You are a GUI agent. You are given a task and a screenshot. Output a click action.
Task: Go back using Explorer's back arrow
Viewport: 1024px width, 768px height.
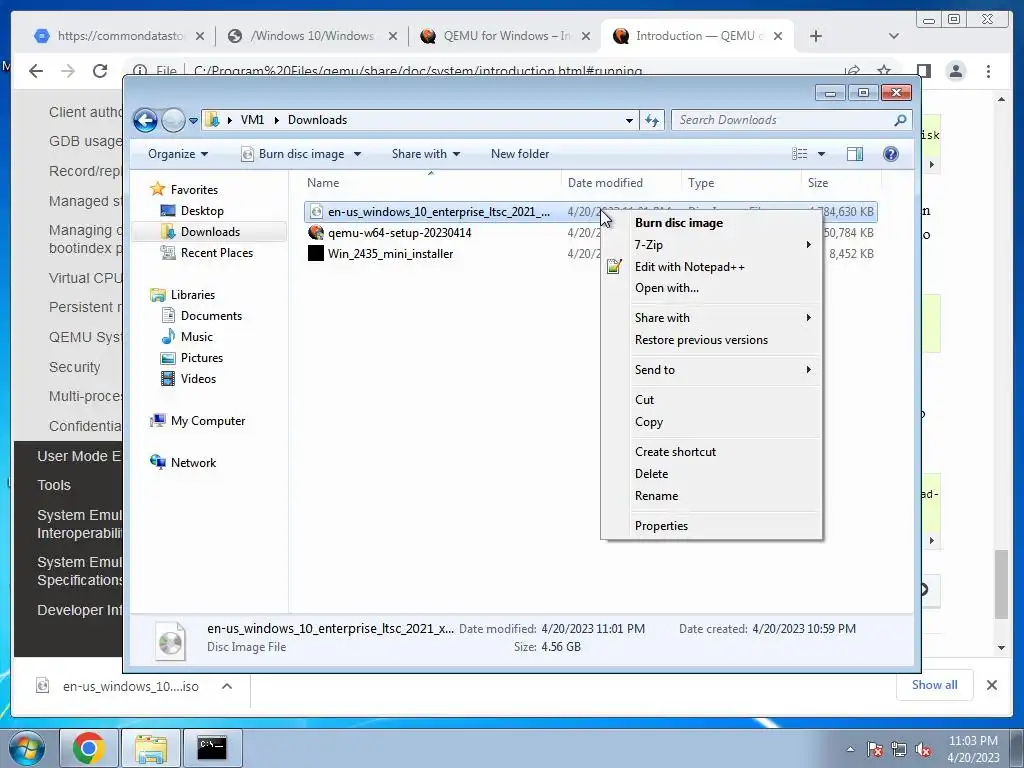145,120
